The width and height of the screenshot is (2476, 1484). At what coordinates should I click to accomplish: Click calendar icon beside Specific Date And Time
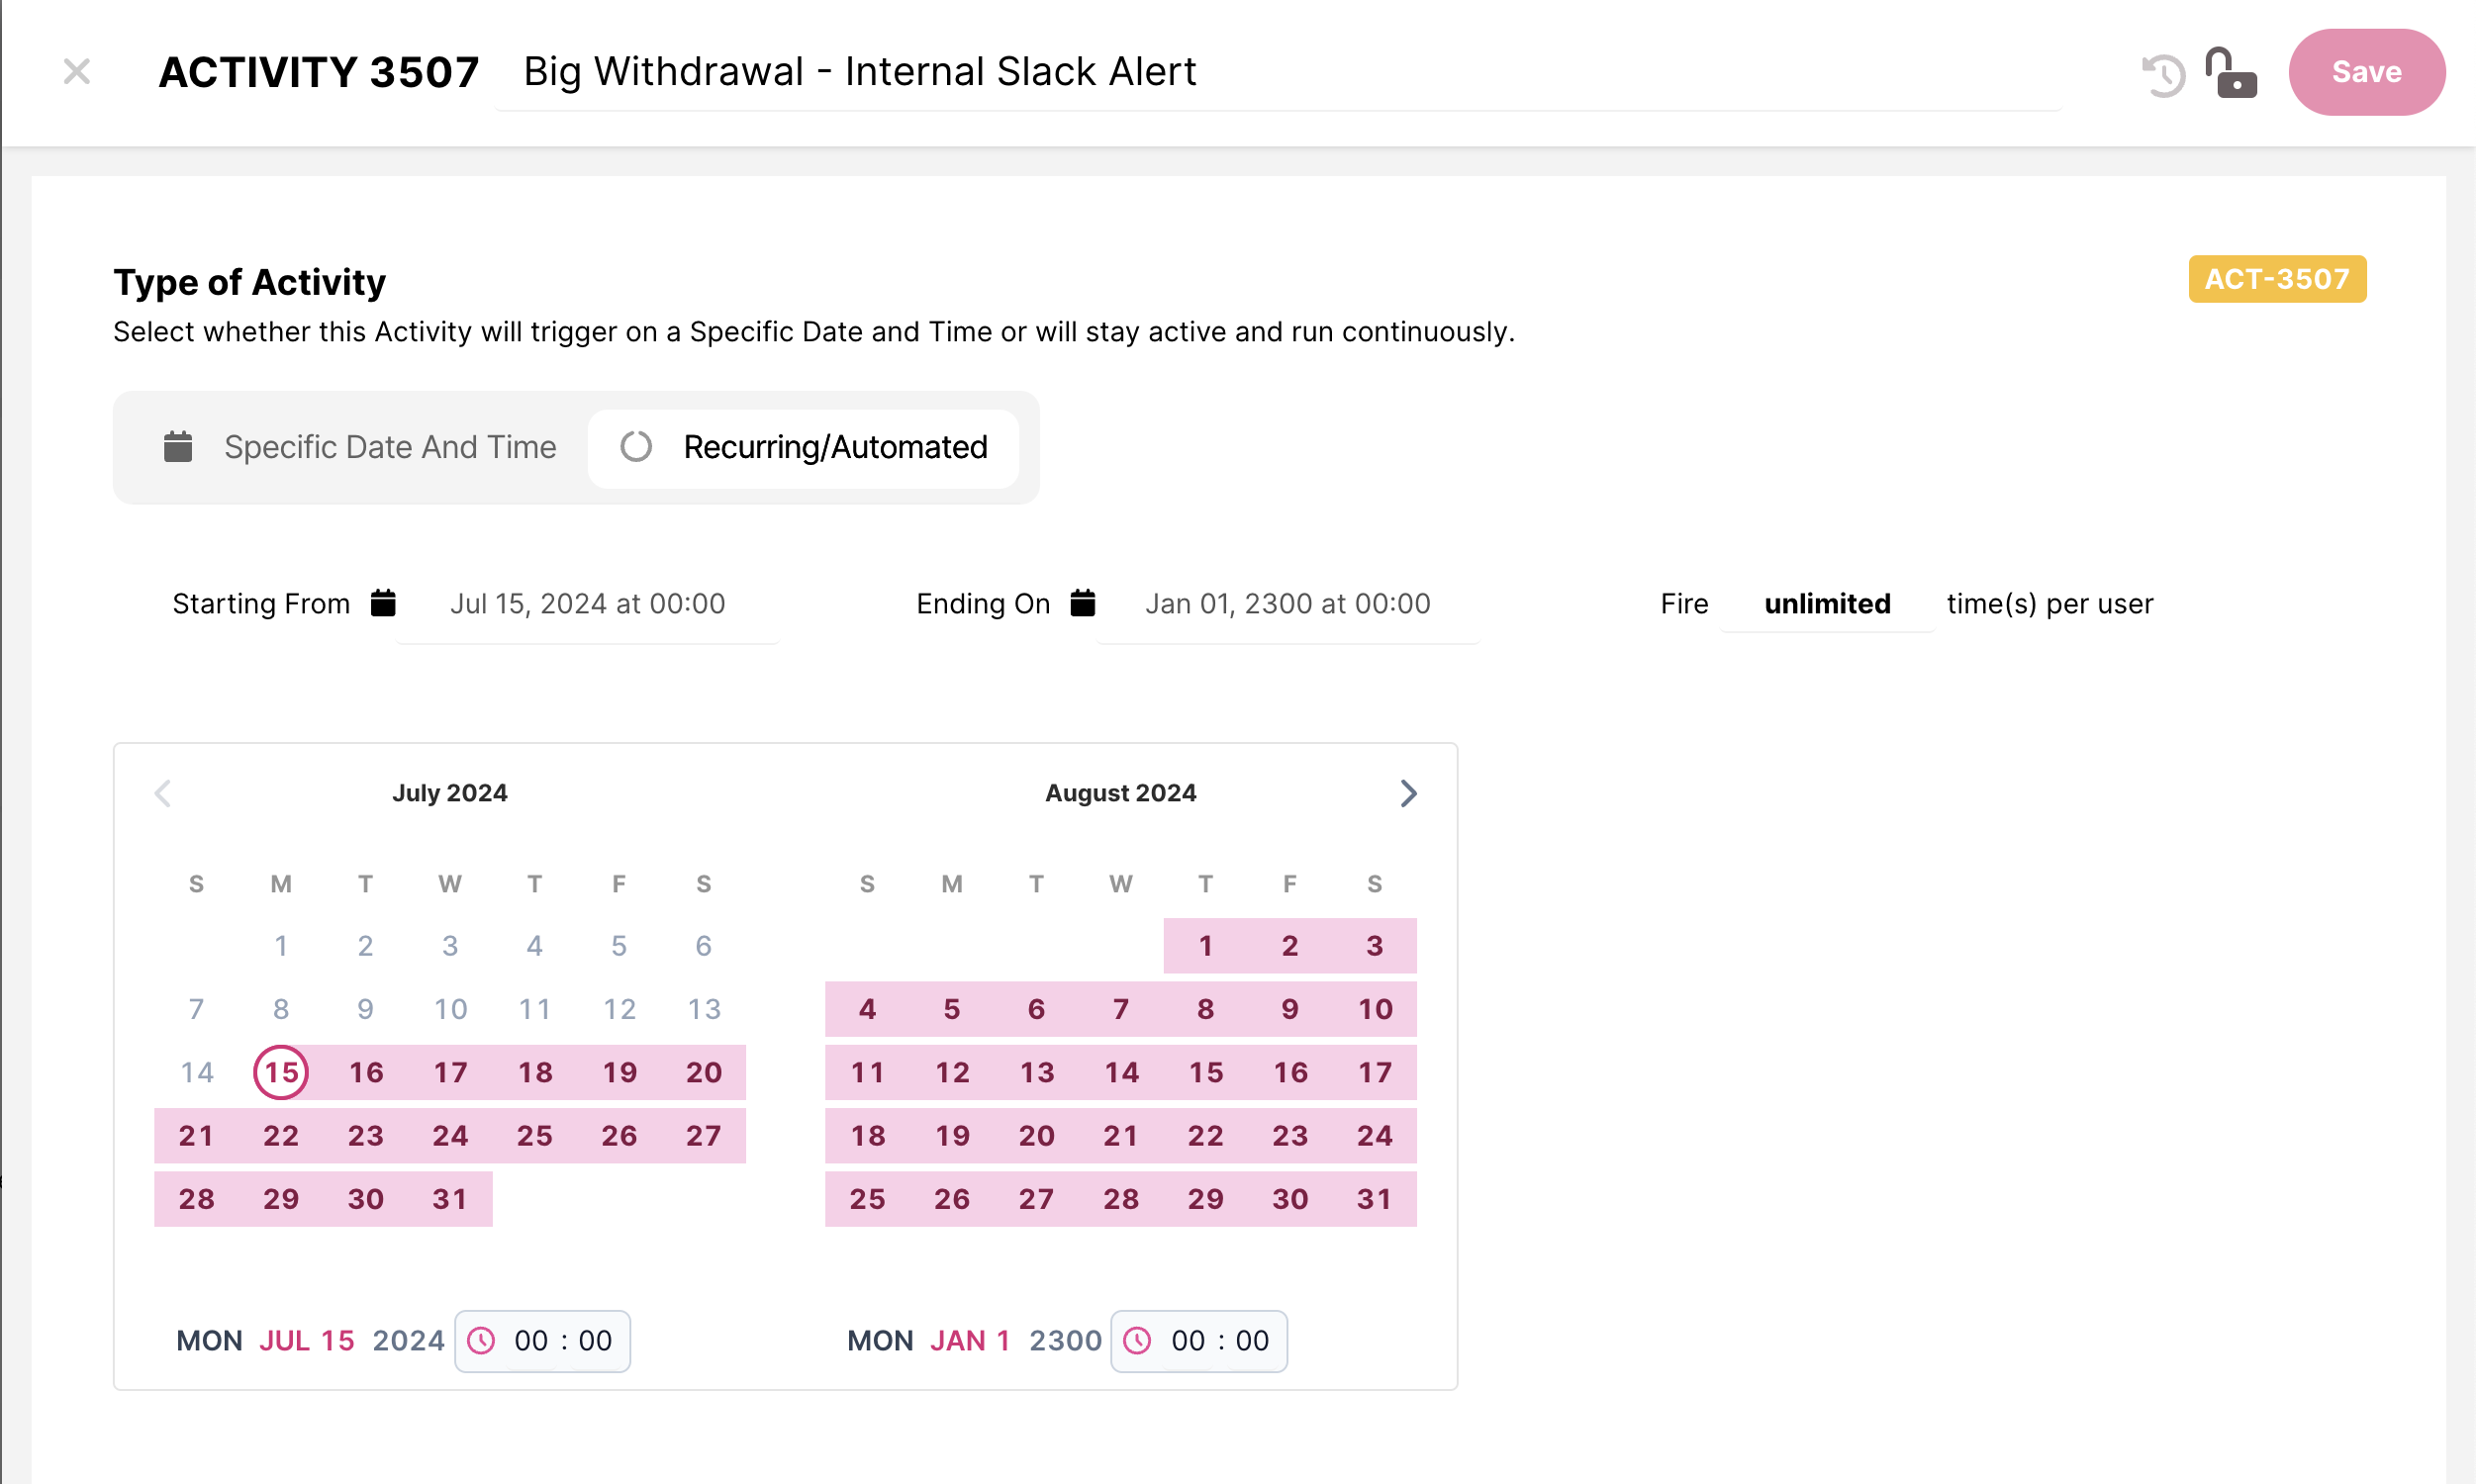pos(178,446)
